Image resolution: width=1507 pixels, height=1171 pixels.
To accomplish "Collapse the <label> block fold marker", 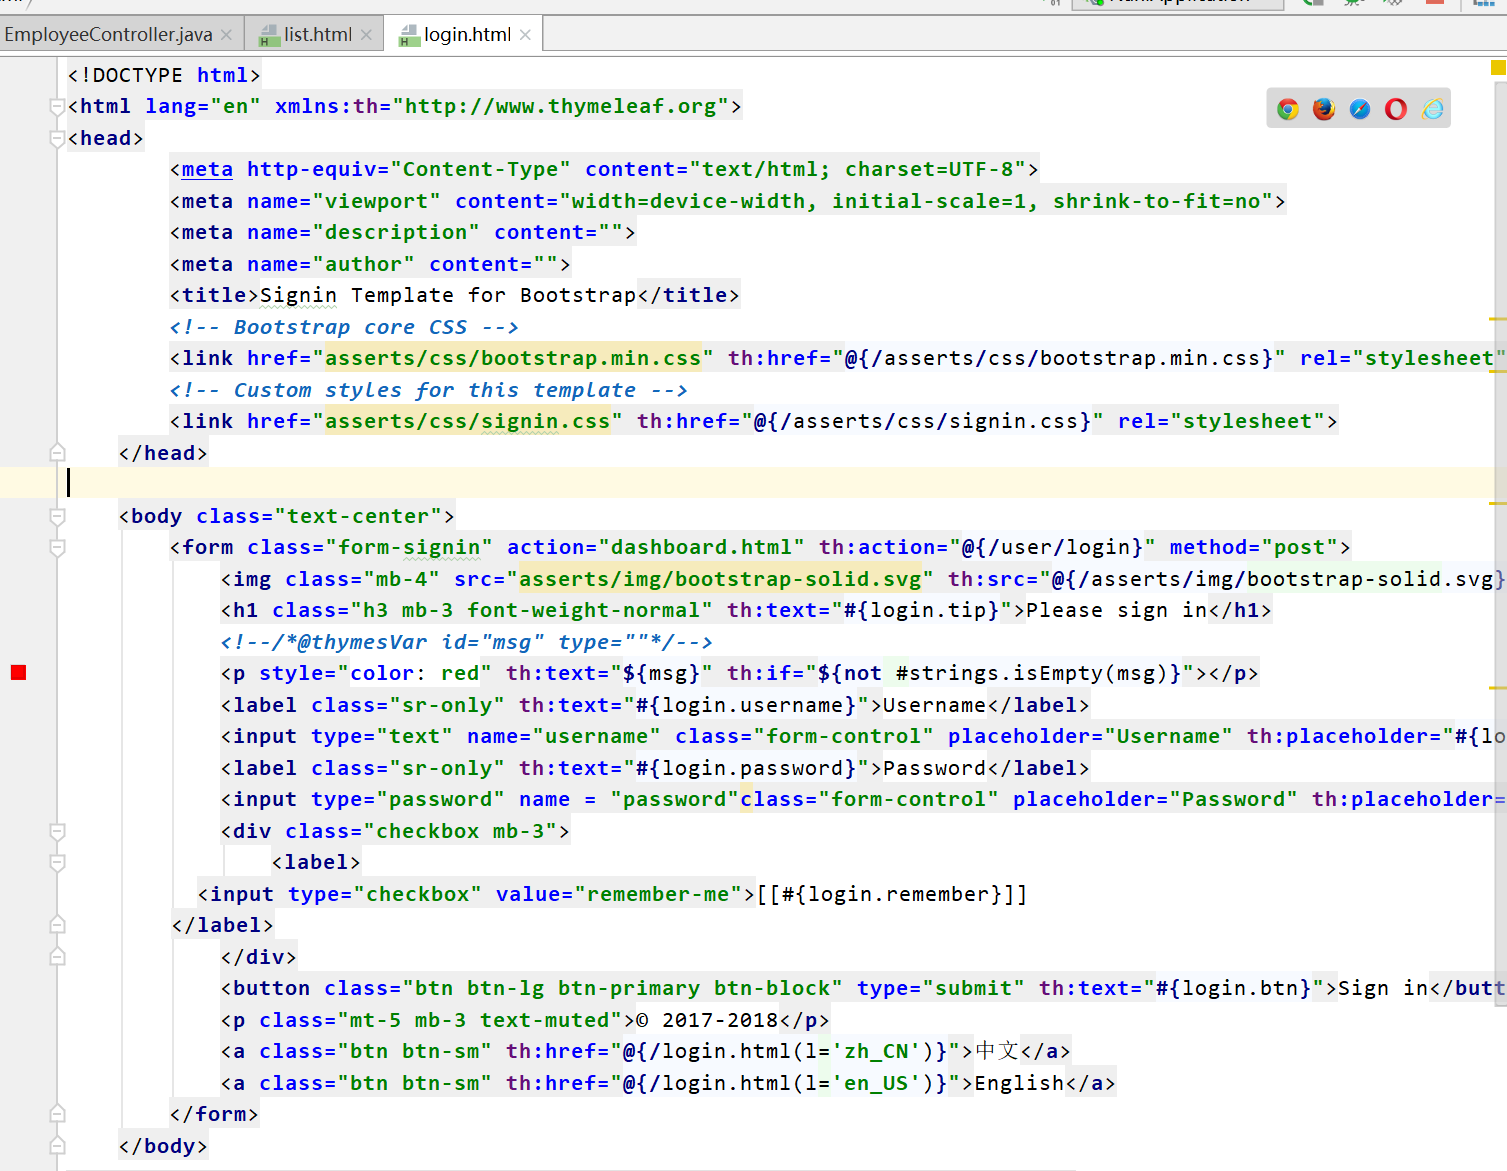I will [58, 862].
